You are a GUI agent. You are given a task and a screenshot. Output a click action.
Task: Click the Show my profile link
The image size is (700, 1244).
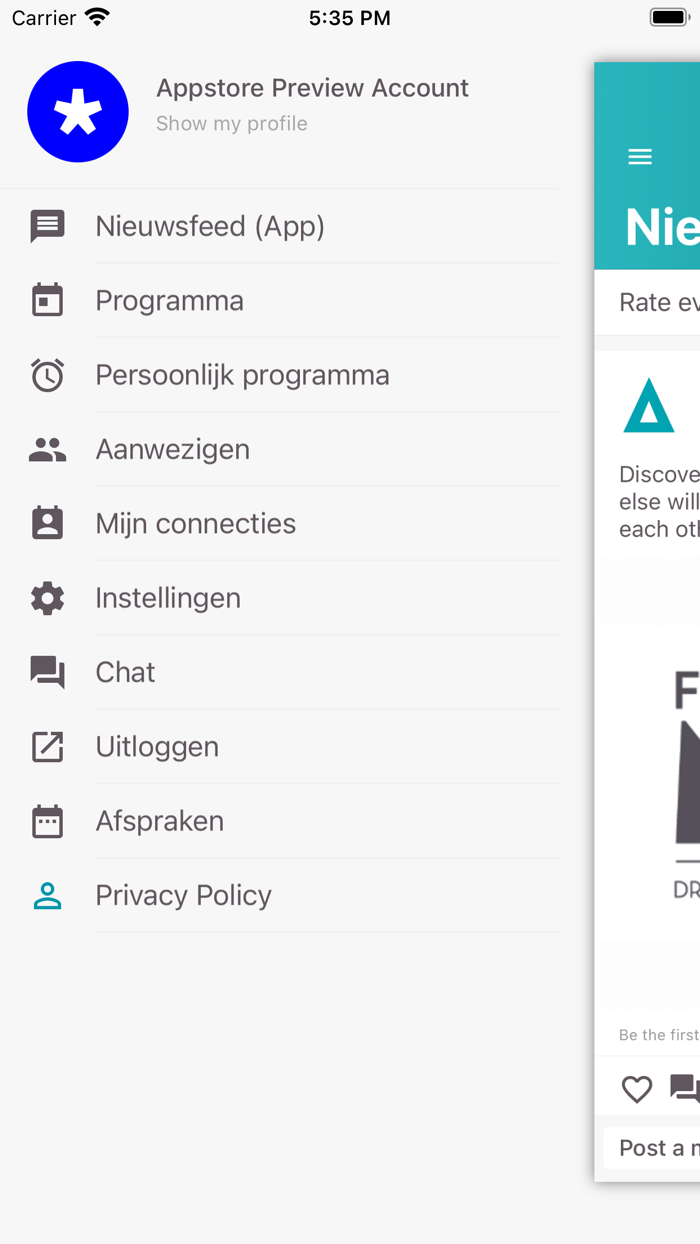[x=232, y=124]
